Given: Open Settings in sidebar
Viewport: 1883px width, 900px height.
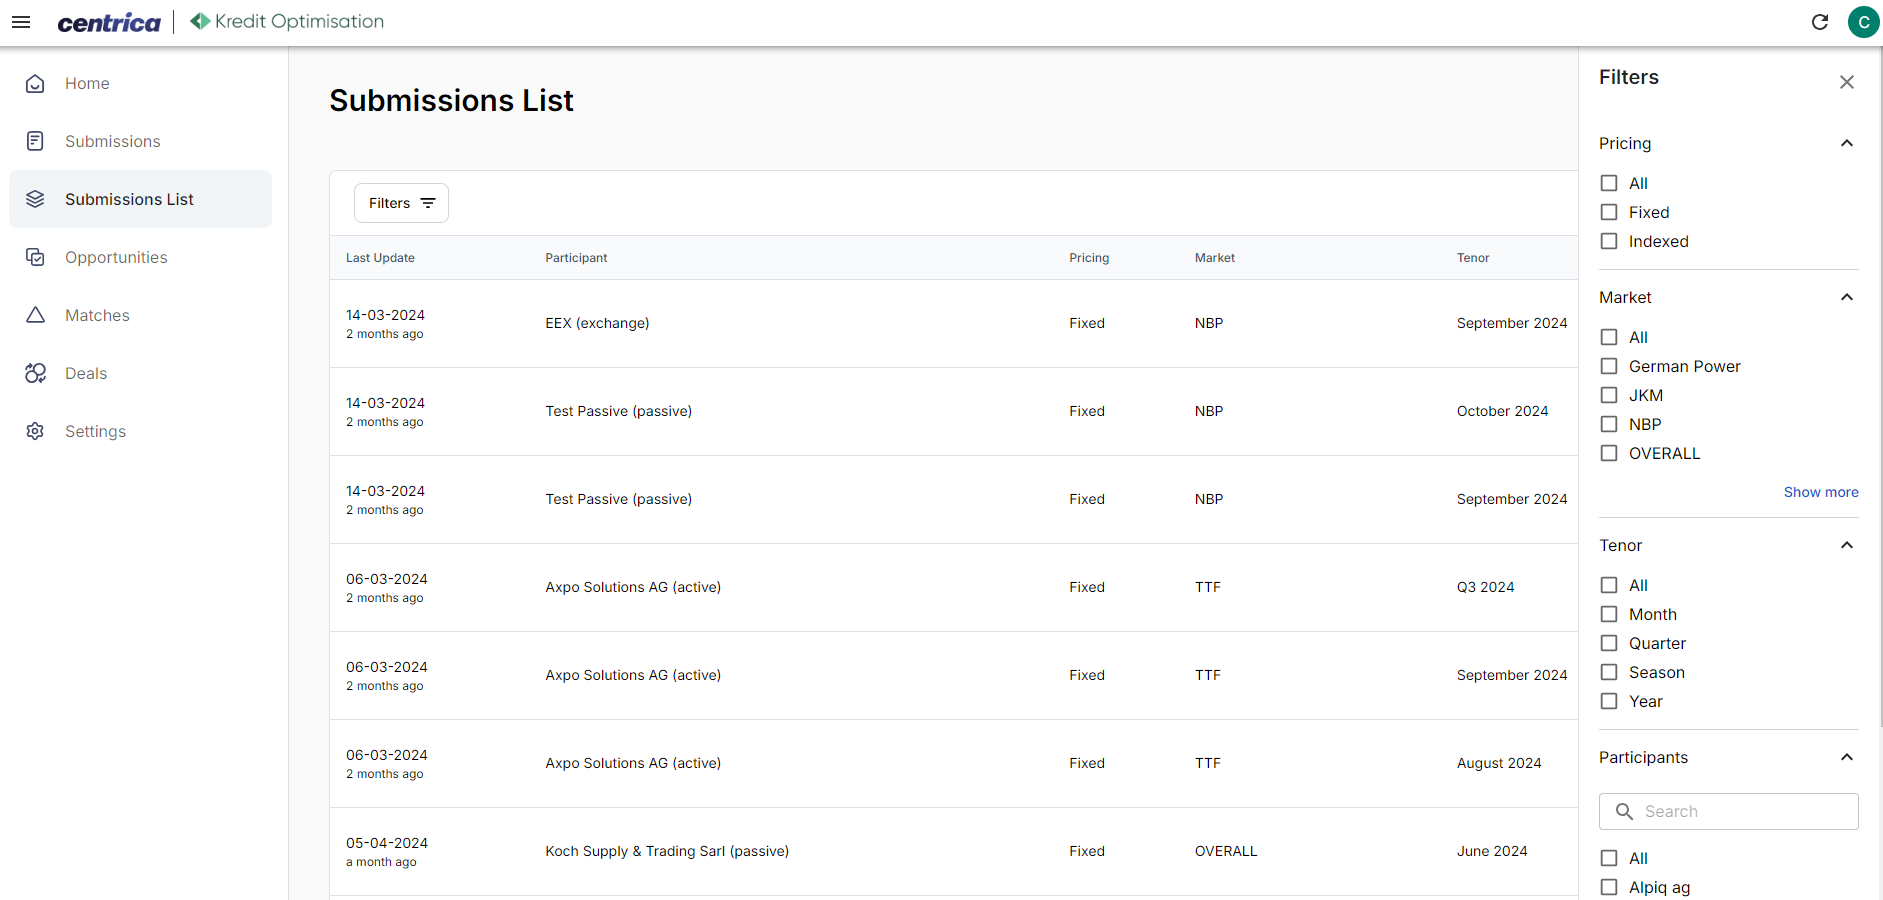Looking at the screenshot, I should pyautogui.click(x=140, y=432).
